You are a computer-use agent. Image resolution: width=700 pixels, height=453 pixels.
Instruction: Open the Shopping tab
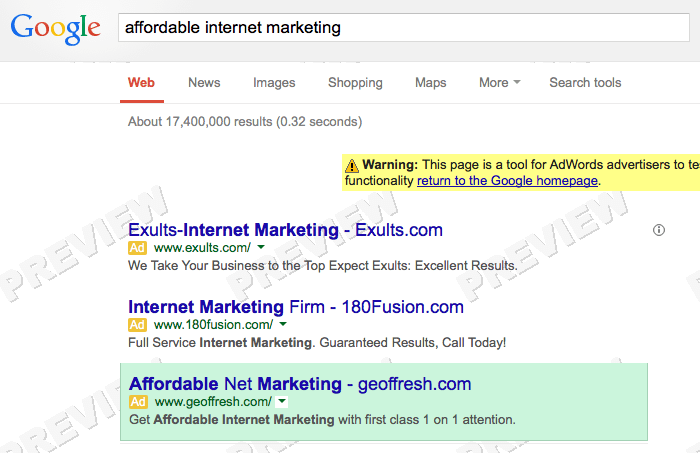355,83
